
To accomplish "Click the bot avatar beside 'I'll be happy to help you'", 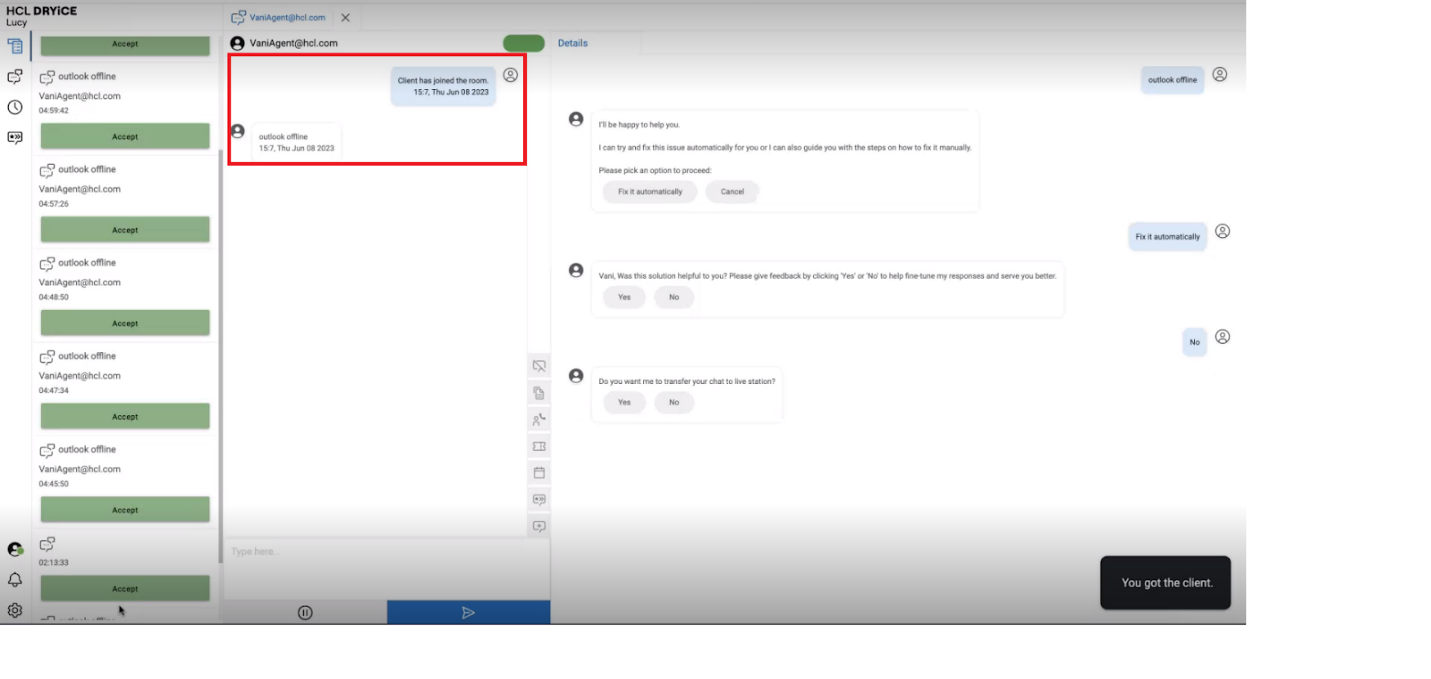I will click(x=576, y=119).
